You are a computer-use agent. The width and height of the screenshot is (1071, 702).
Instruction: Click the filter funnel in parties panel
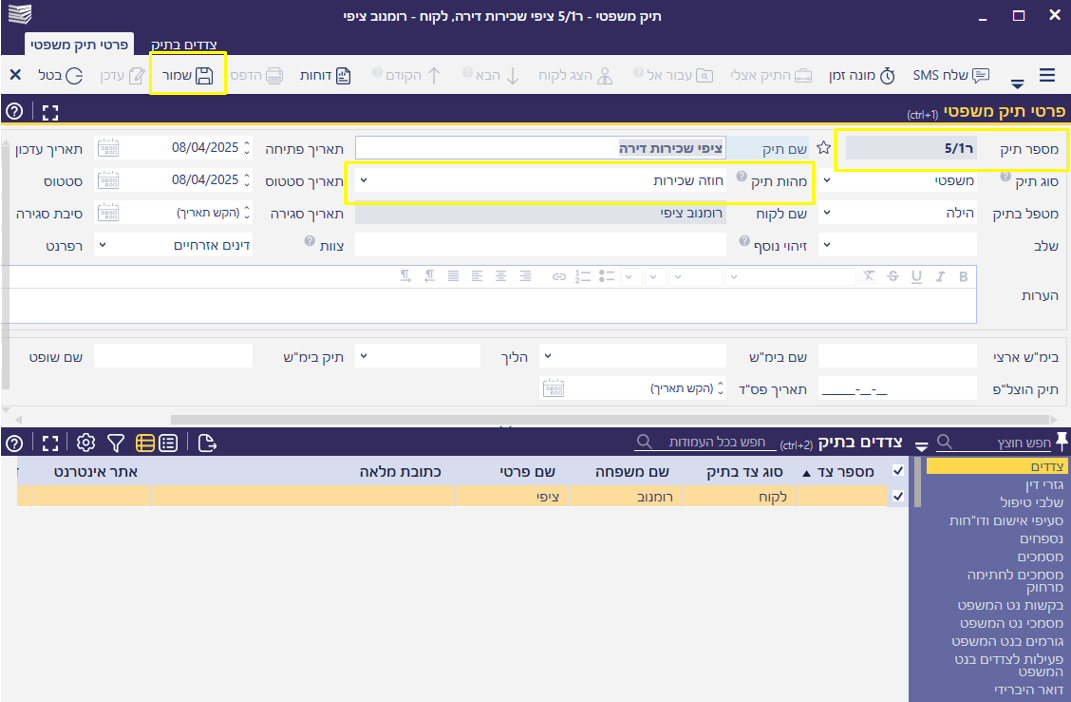[116, 443]
